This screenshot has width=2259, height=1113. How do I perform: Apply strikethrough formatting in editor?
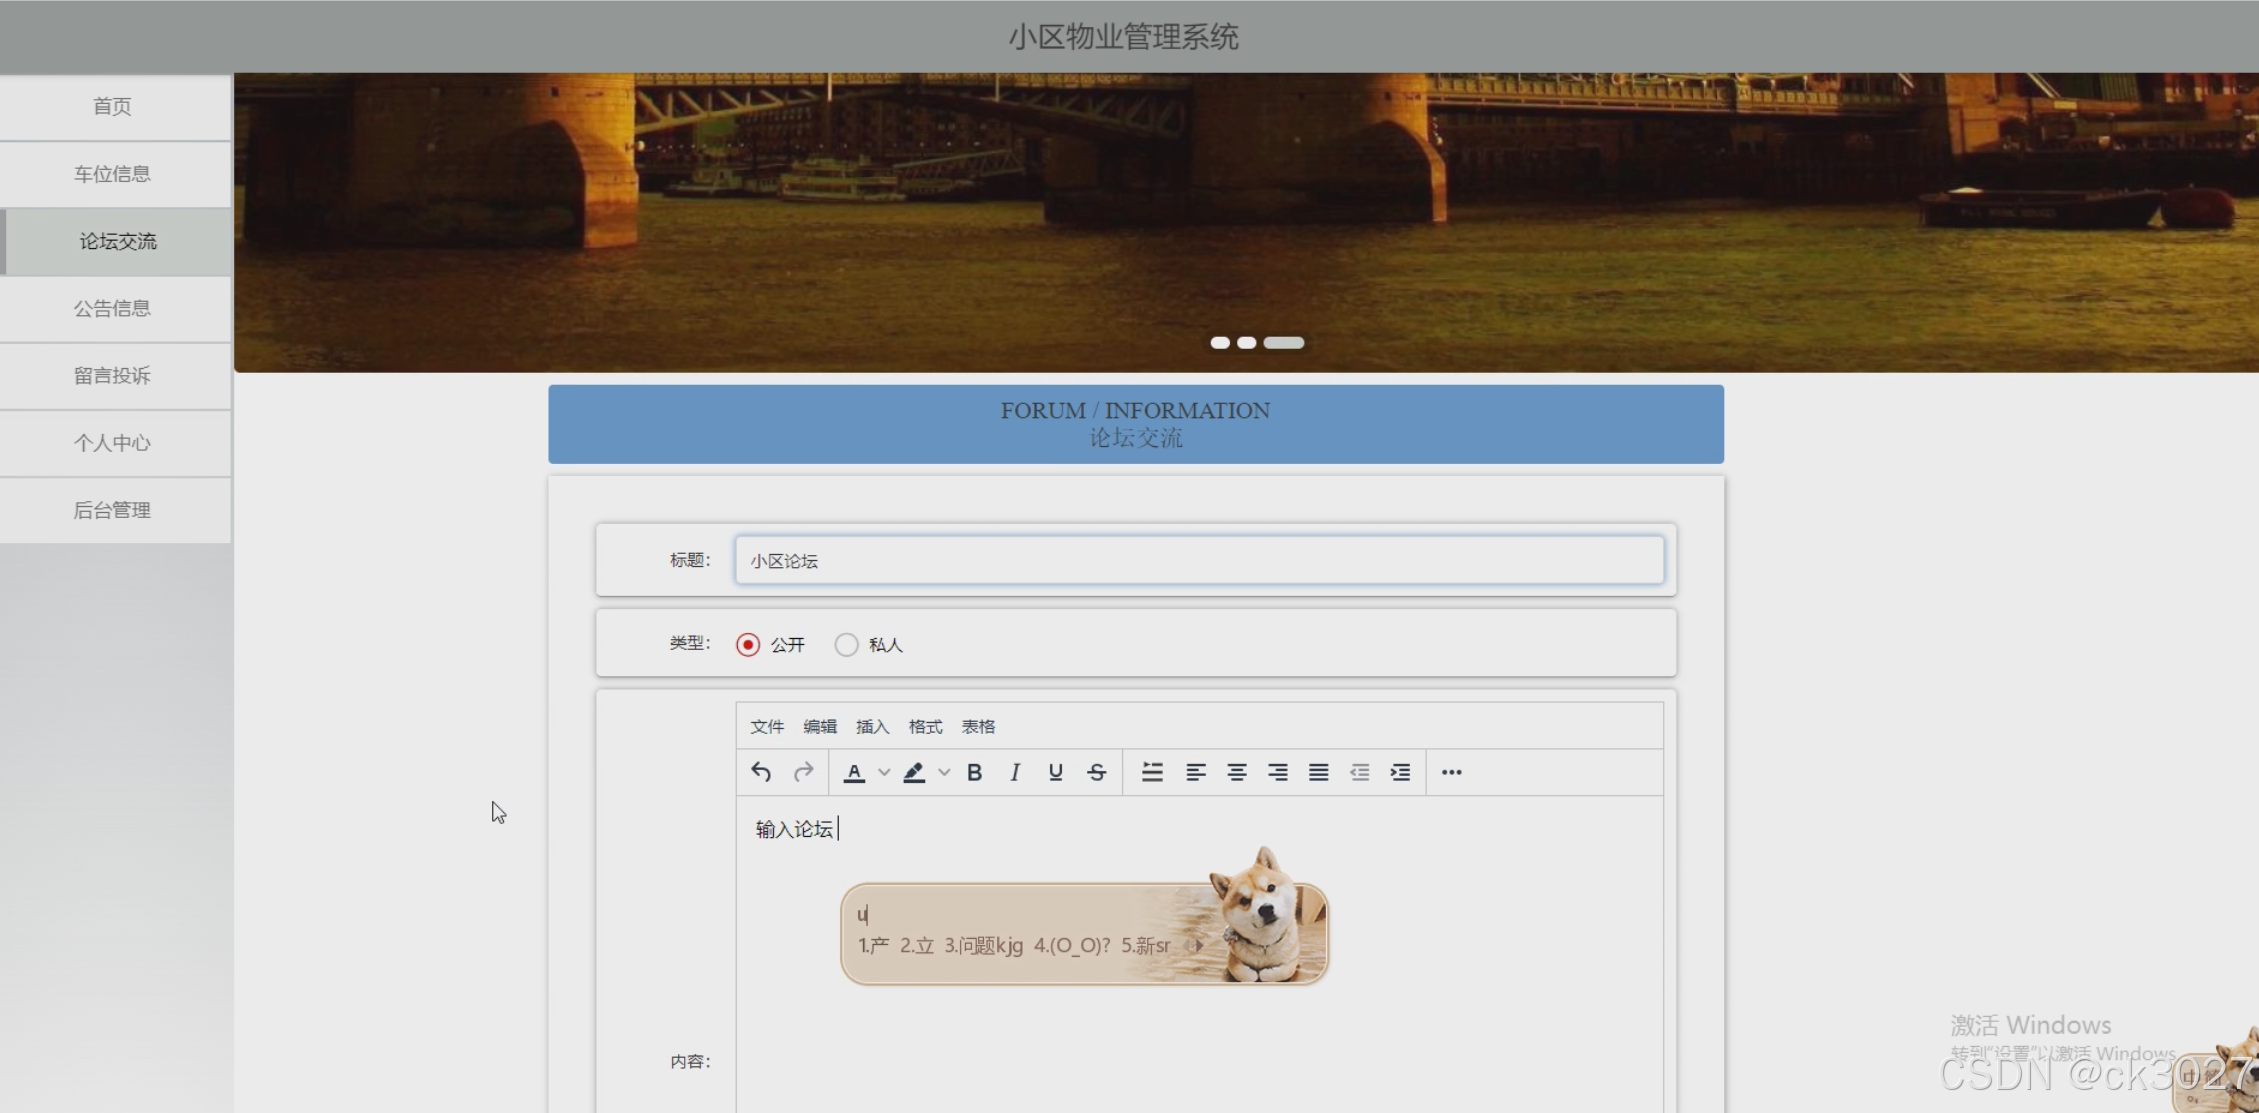pyautogui.click(x=1097, y=772)
